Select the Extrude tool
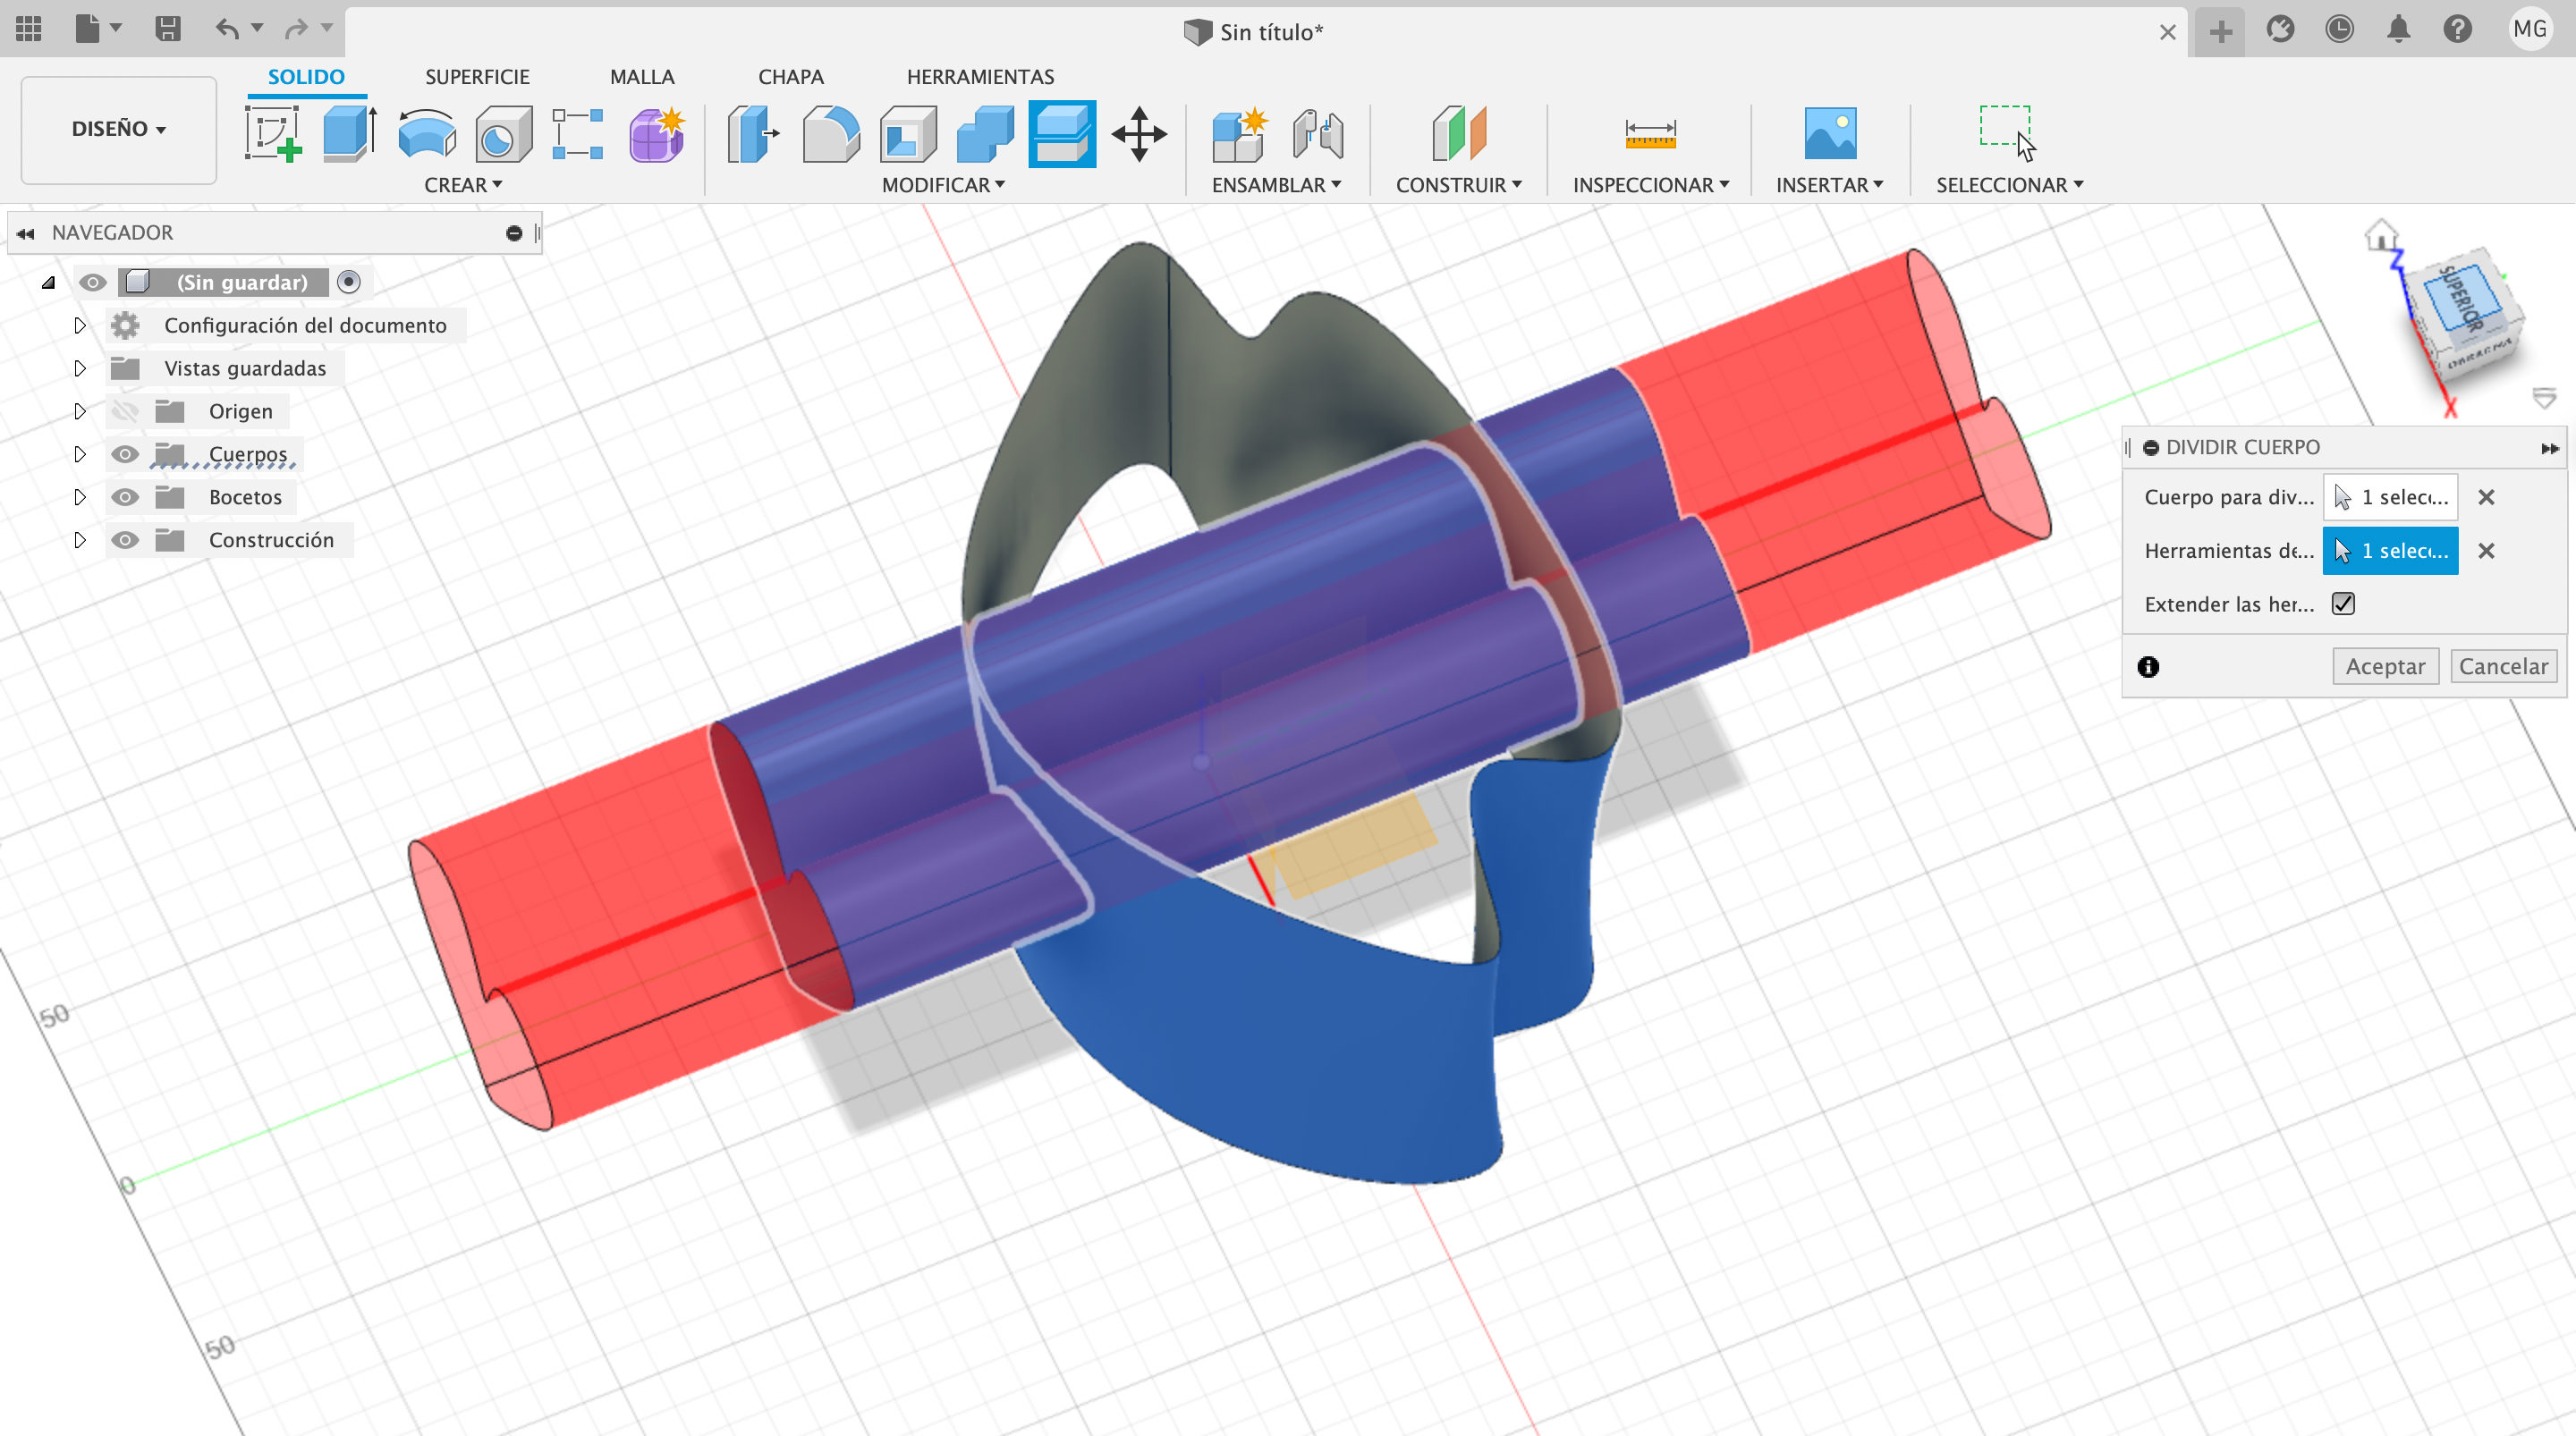This screenshot has width=2576, height=1436. tap(349, 134)
